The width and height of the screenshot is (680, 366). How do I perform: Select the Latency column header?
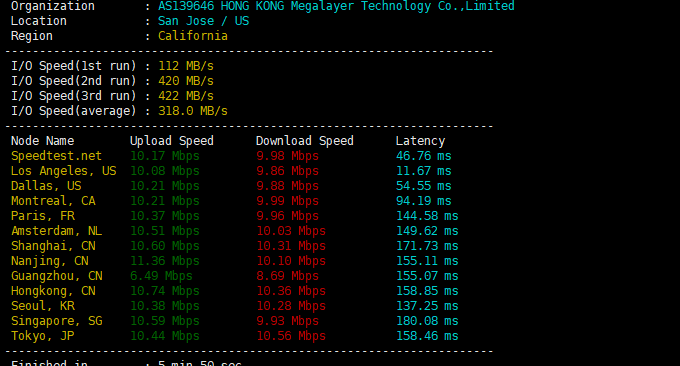pyautogui.click(x=420, y=141)
